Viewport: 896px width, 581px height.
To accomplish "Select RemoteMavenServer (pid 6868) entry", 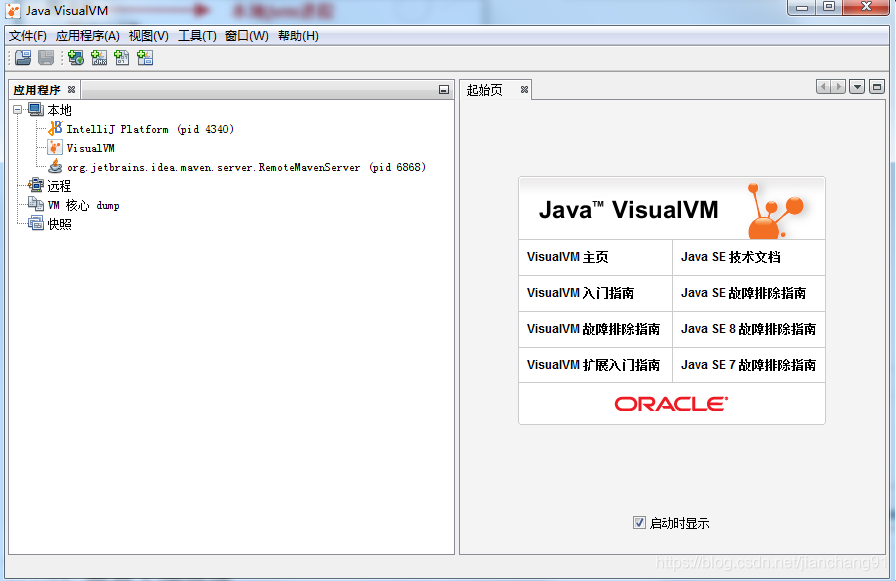I will pyautogui.click(x=246, y=167).
